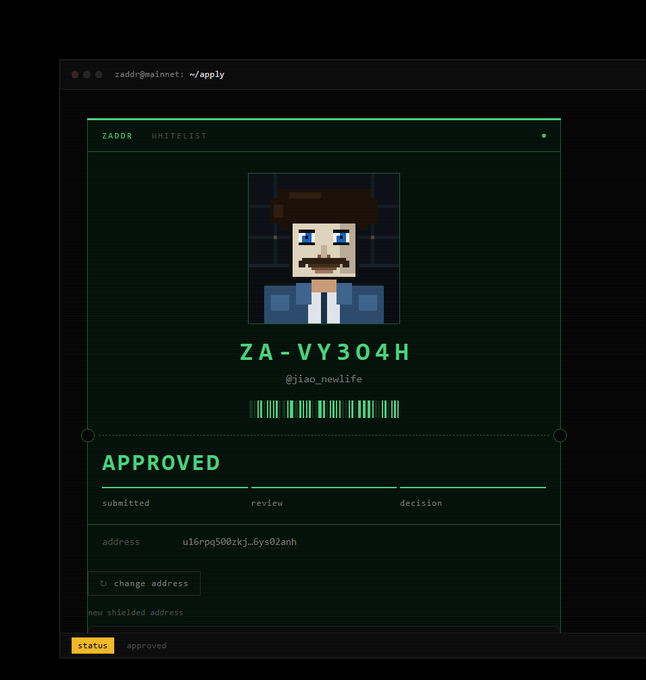The image size is (646, 680).
Task: Focus the new shielded address input field
Action: 324,629
